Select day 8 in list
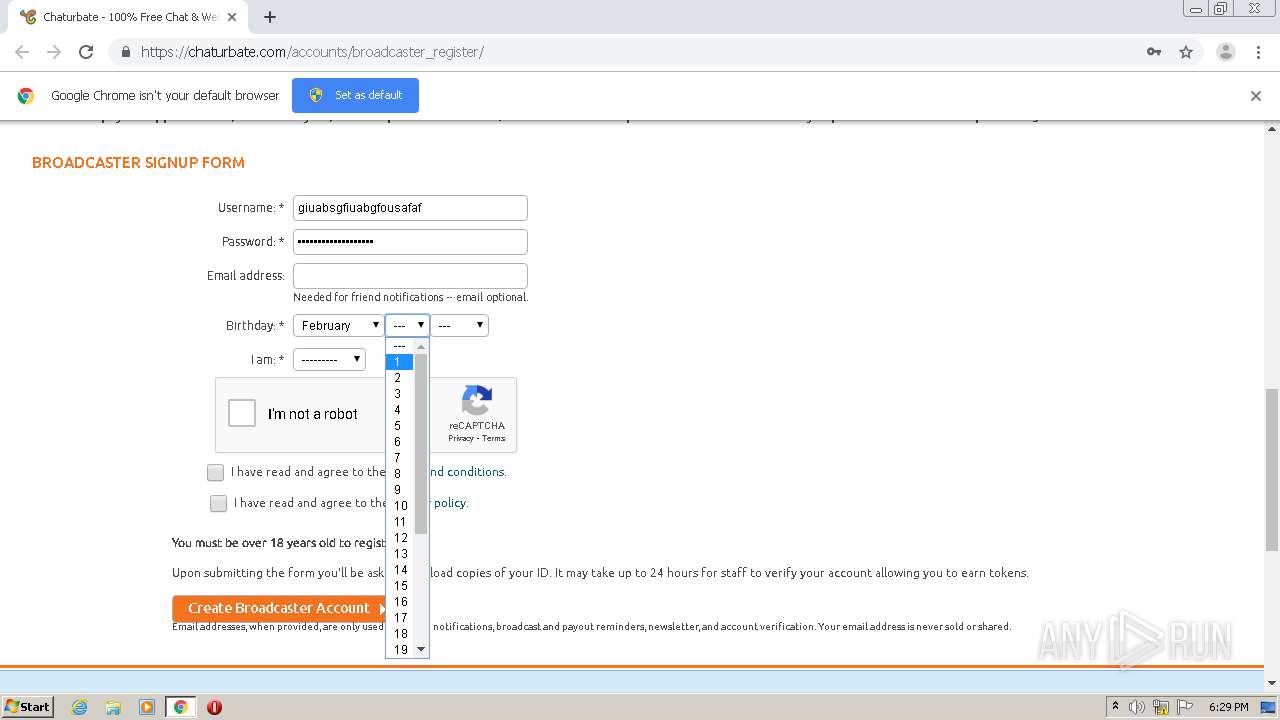The height and width of the screenshot is (720, 1280). click(x=400, y=474)
